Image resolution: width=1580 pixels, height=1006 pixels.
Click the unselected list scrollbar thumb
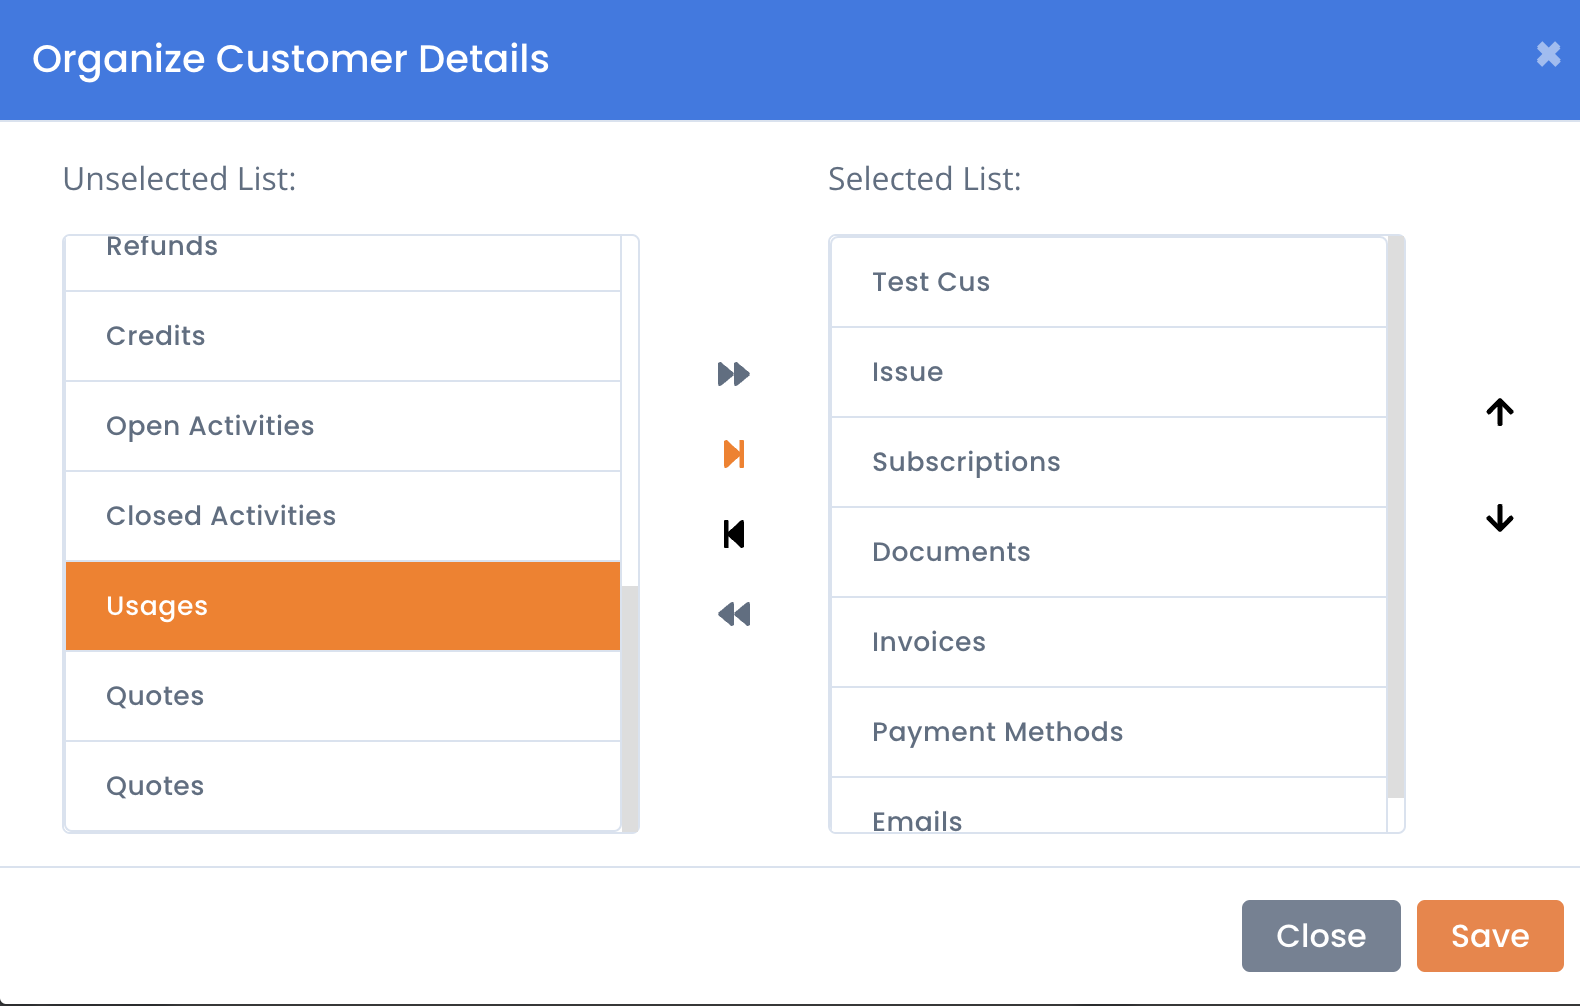click(630, 708)
